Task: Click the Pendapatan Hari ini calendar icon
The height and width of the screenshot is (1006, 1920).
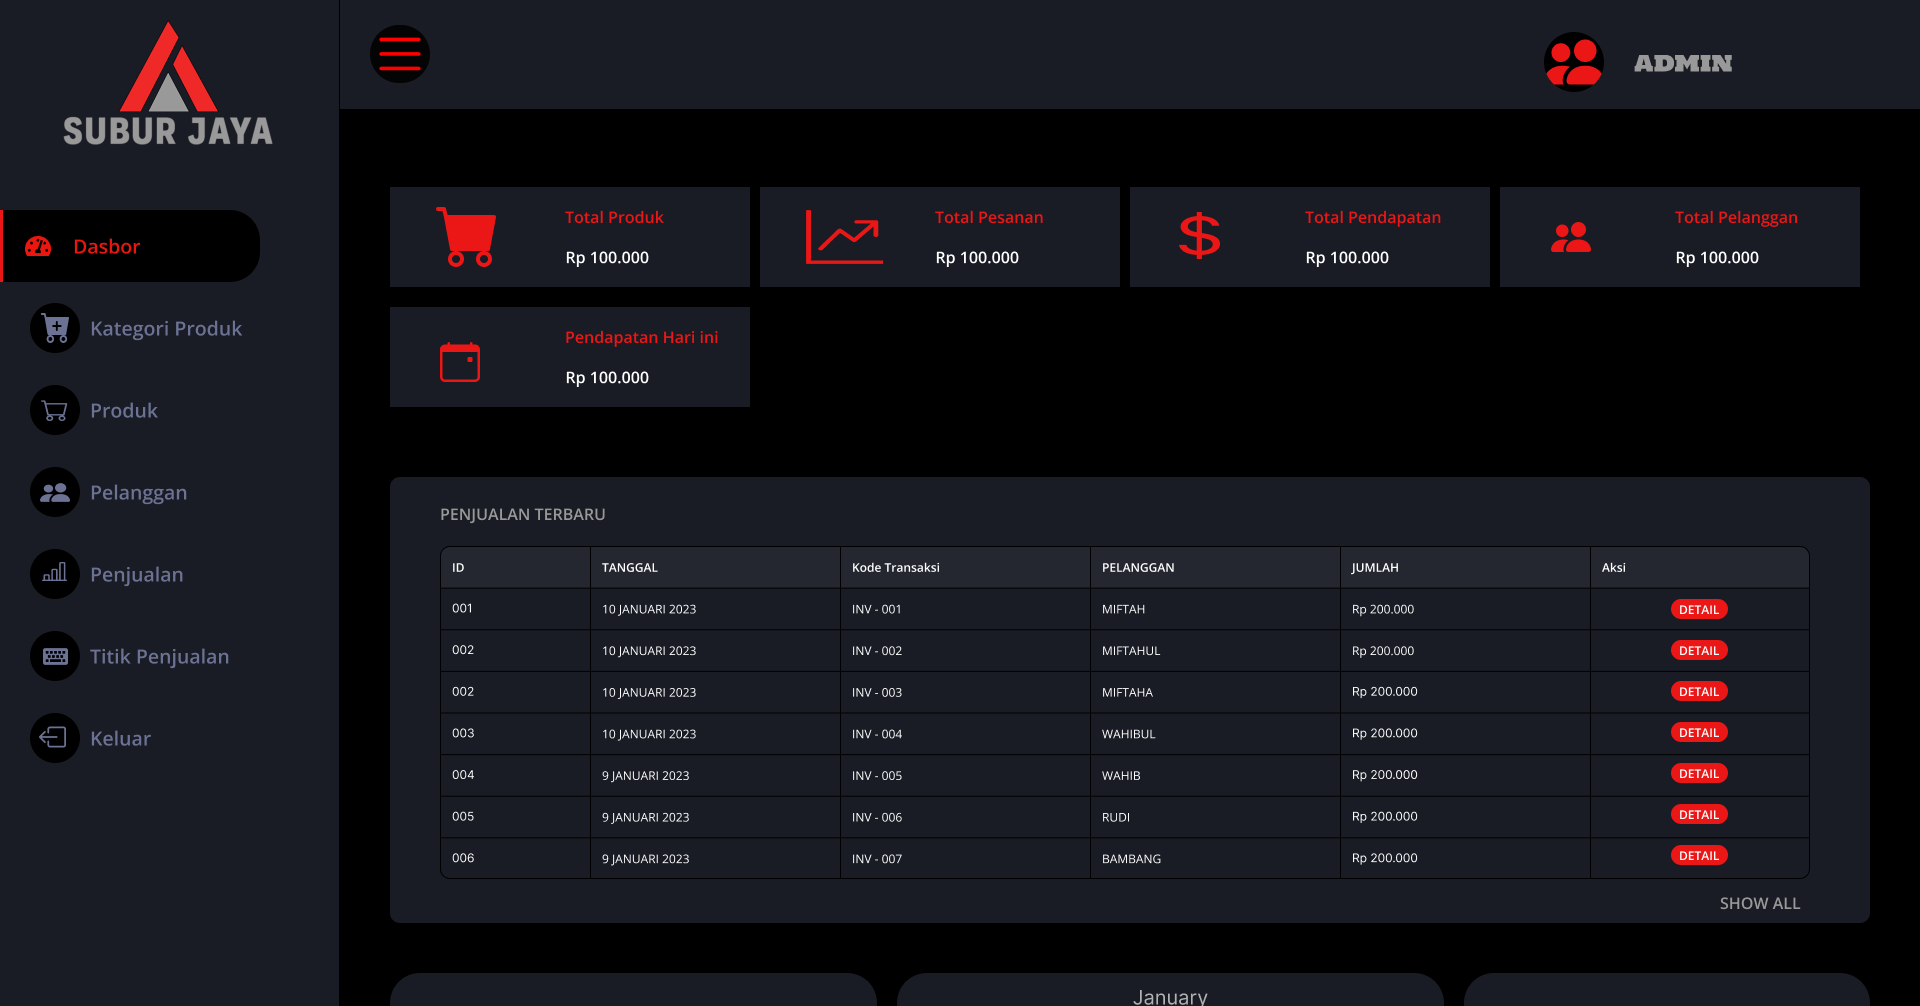Action: [459, 361]
